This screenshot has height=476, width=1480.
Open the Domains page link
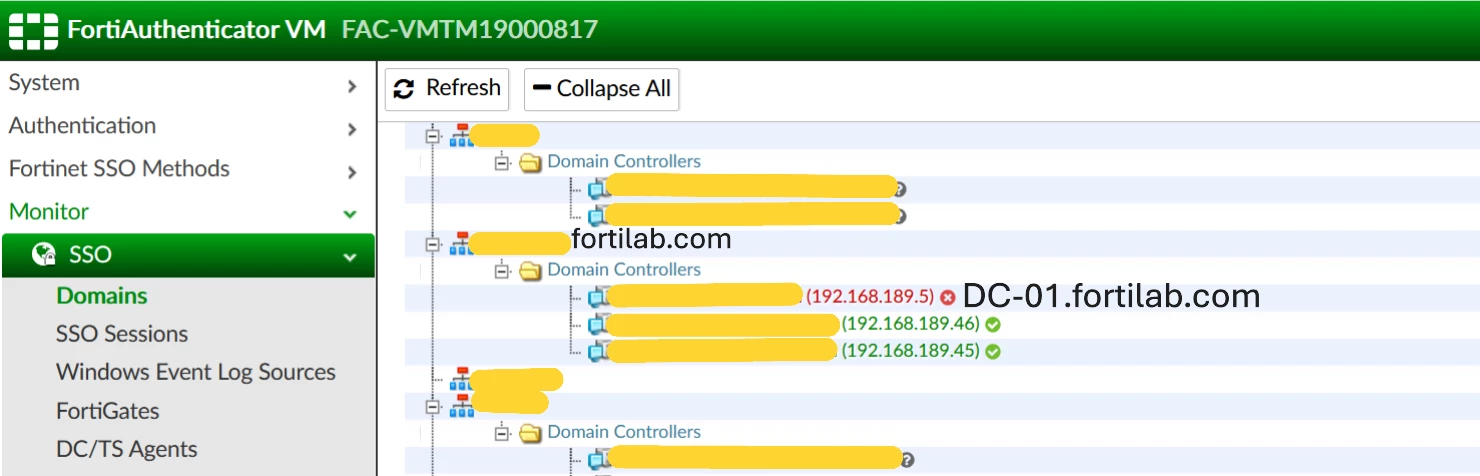coord(102,296)
